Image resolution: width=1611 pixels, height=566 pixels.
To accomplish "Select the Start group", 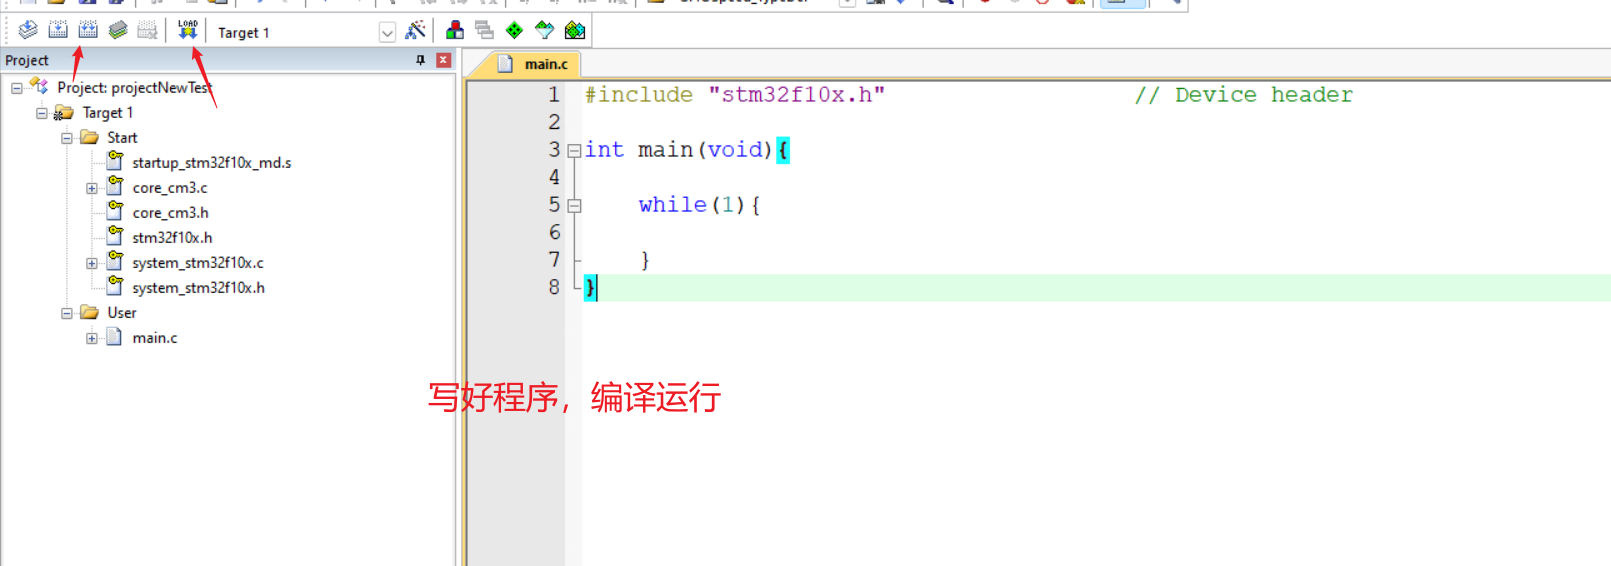I will coord(122,138).
